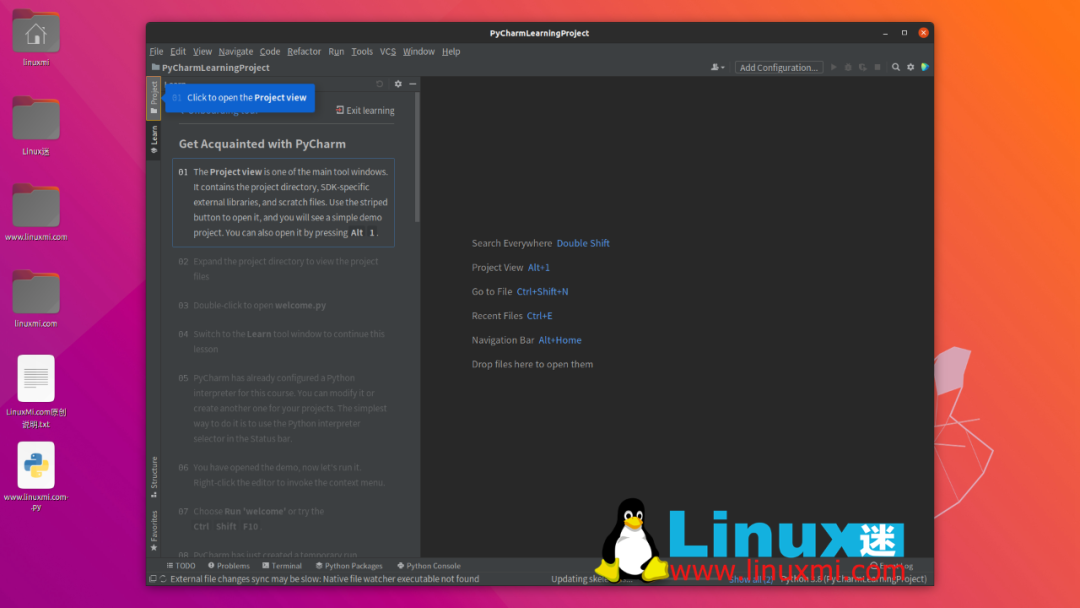Click Add Configuration button
1080x608 pixels.
(x=778, y=67)
